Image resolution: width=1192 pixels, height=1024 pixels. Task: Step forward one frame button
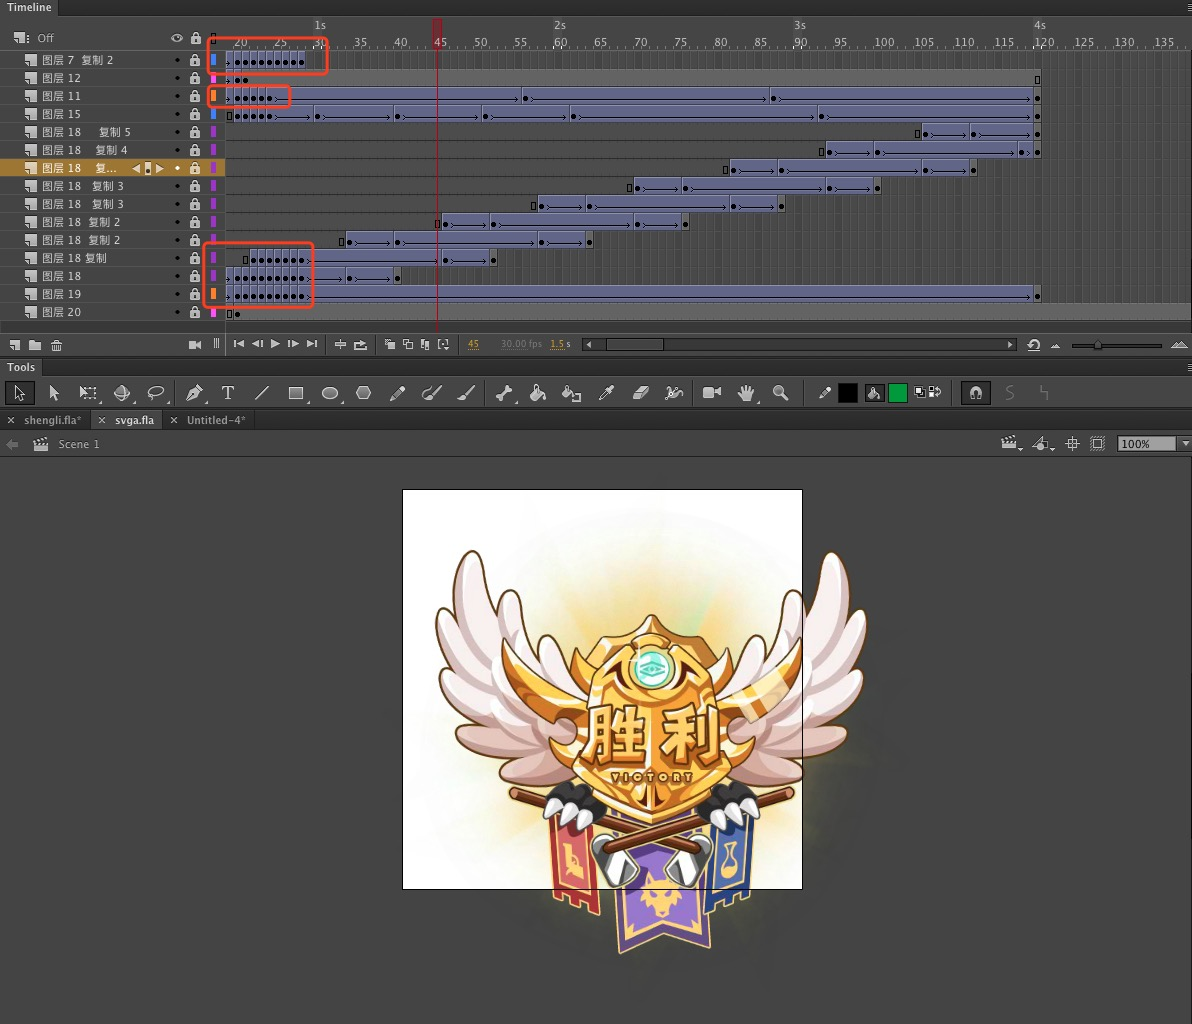(x=293, y=344)
